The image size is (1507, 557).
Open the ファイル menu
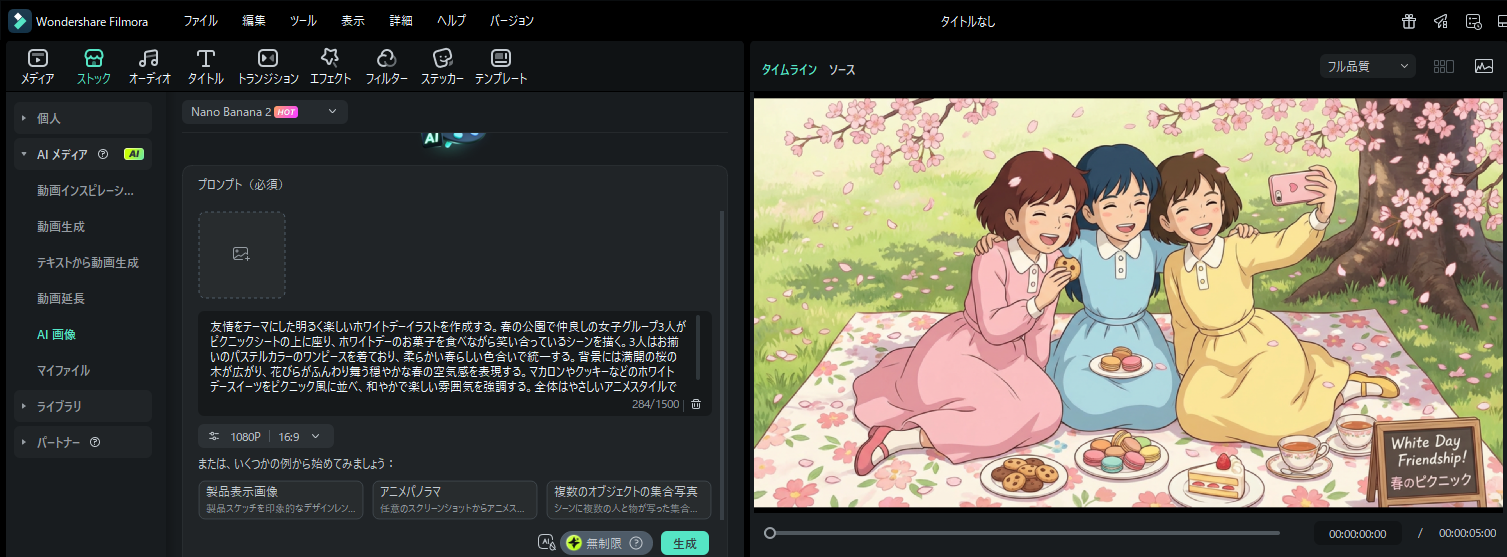pos(200,21)
